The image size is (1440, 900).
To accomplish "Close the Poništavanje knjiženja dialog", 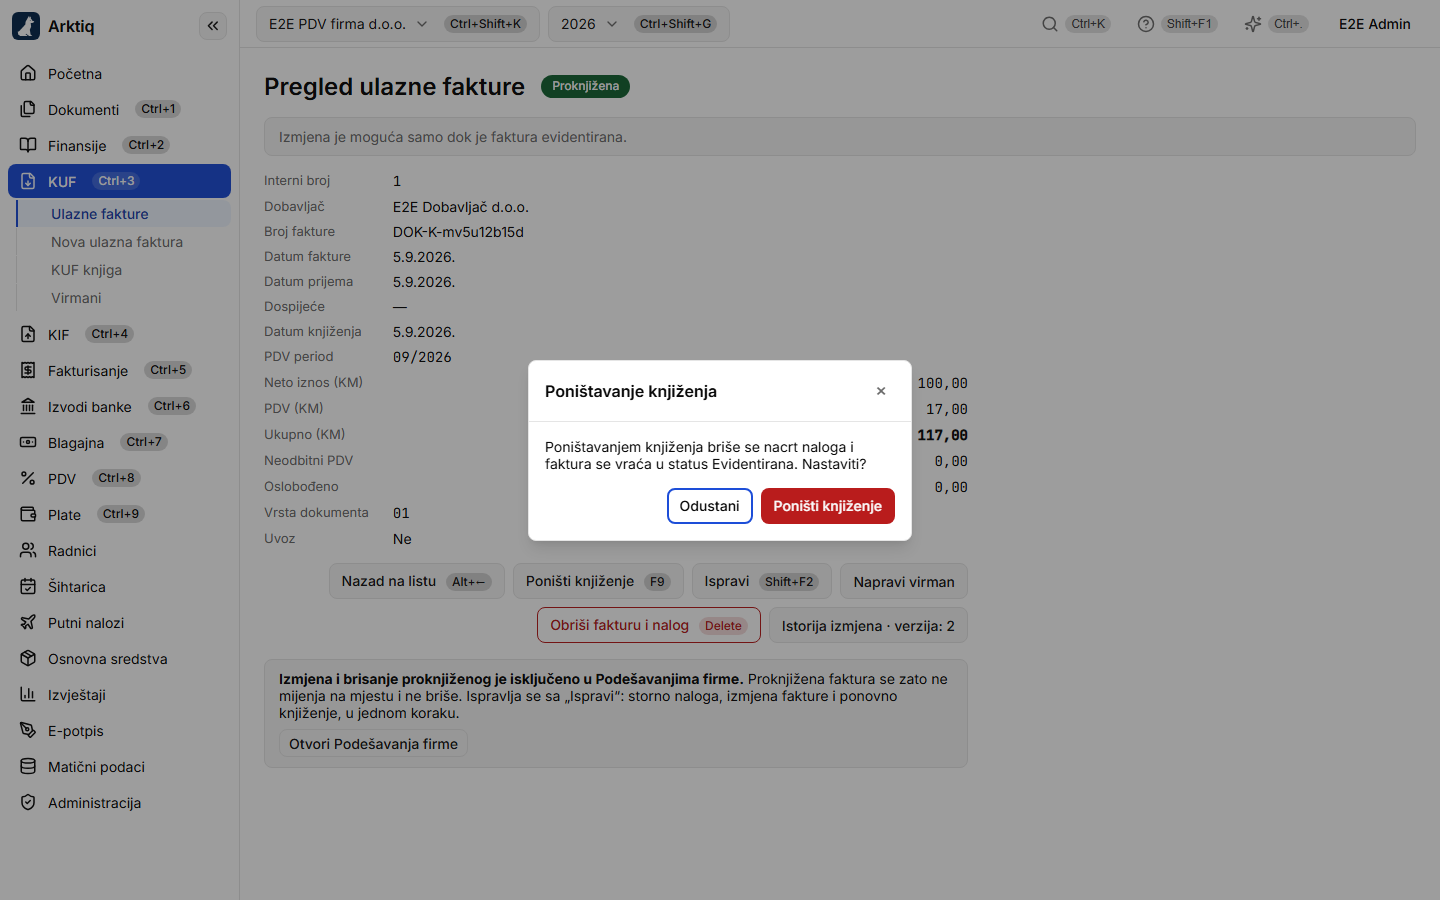I will (x=881, y=391).
